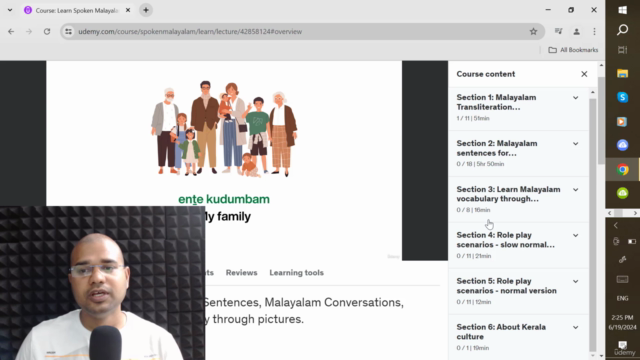Screen dimensions: 640x360
Task: Close the Course content panel
Action: (584, 74)
